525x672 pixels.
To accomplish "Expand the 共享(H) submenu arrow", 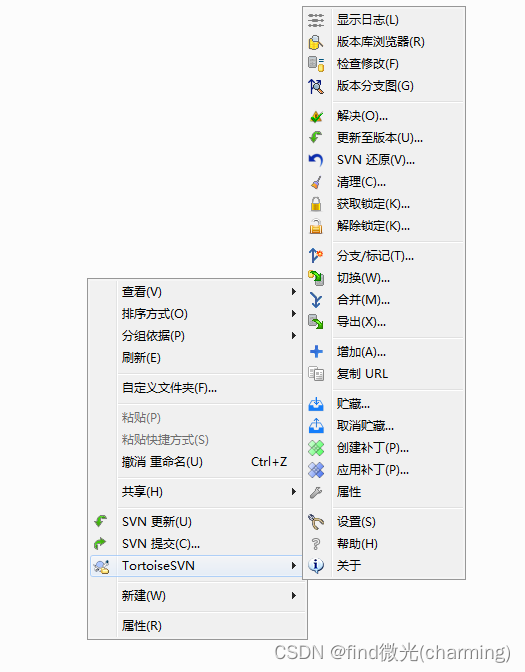I will [294, 492].
